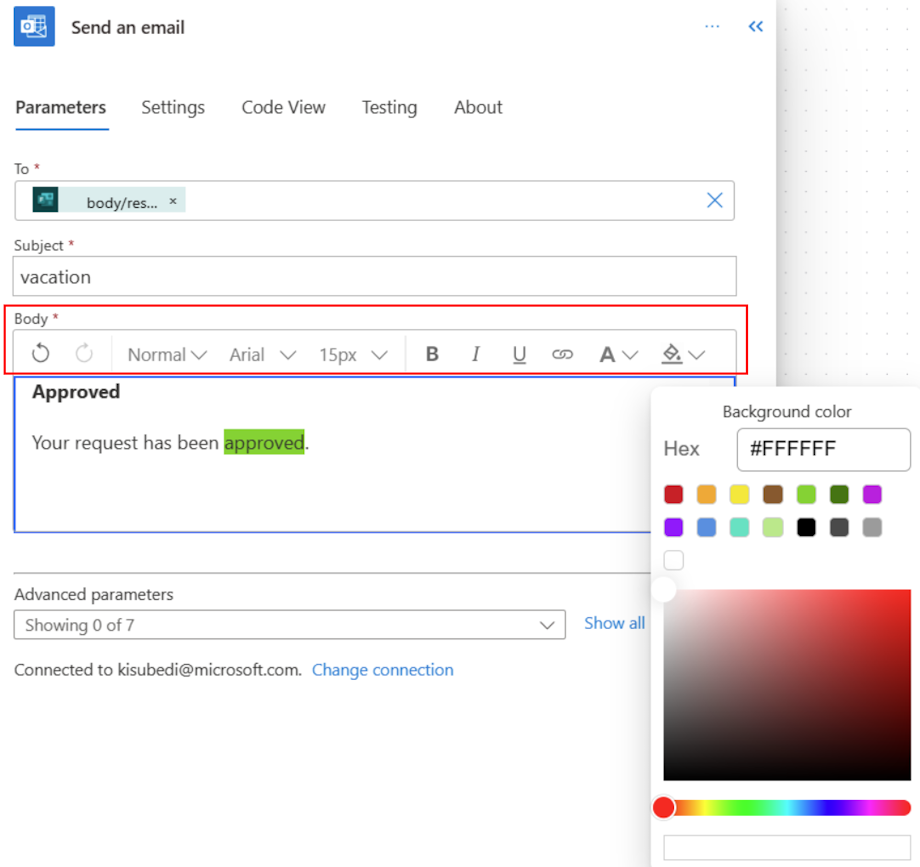
Task: Click the Outlook Send an email icon
Action: (x=33, y=26)
